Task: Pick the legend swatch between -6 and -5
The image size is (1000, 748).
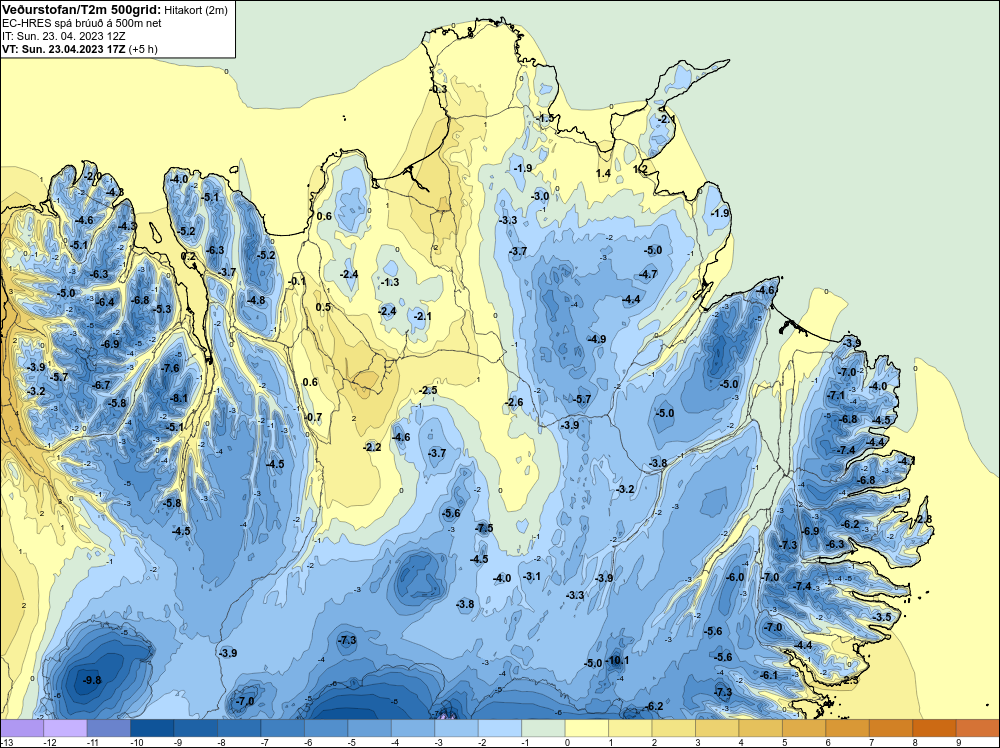Action: point(326,728)
